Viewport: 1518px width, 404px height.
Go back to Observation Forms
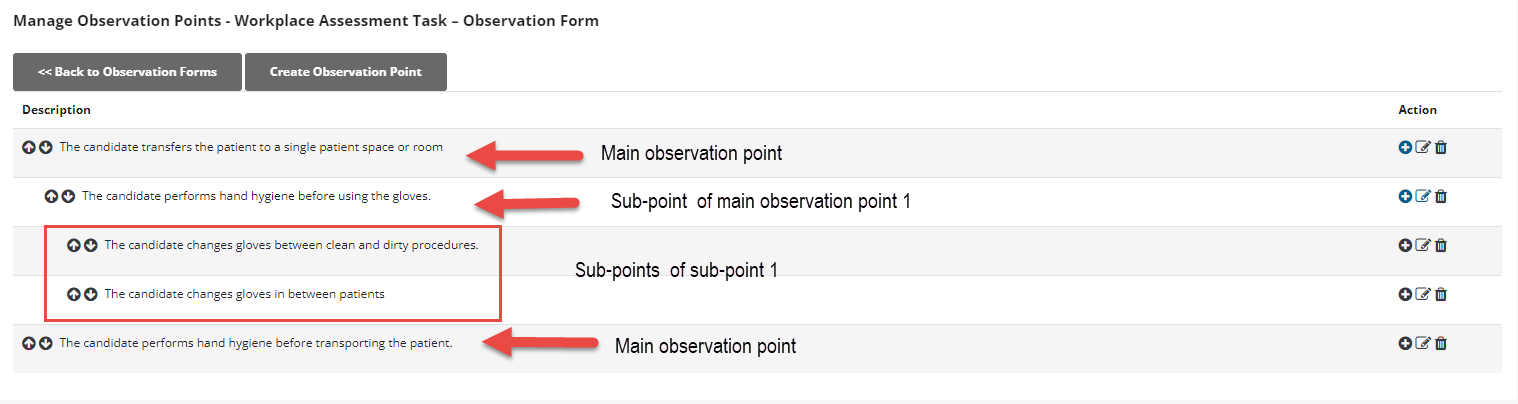tap(127, 72)
